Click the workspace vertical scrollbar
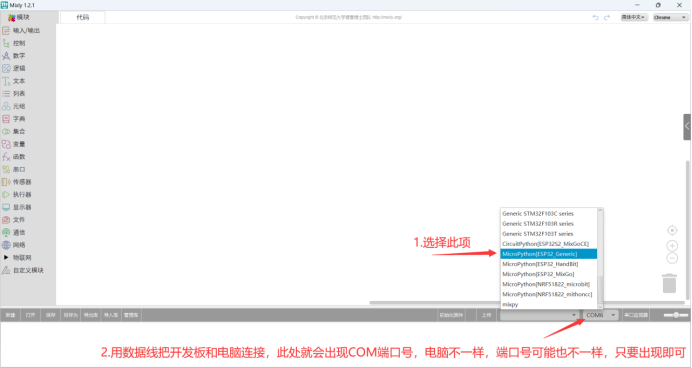This screenshot has width=692, height=368. point(687,230)
